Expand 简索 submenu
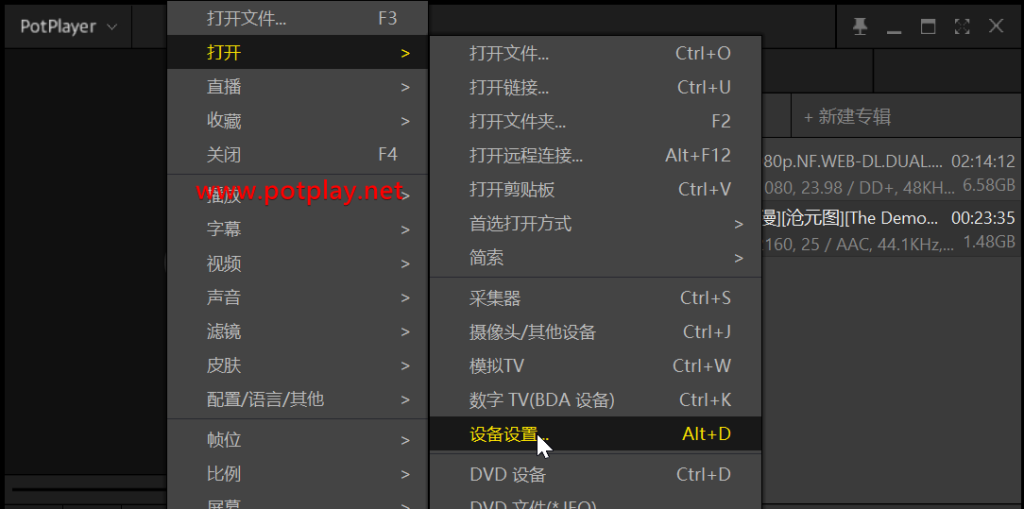1024x509 pixels. [596, 258]
